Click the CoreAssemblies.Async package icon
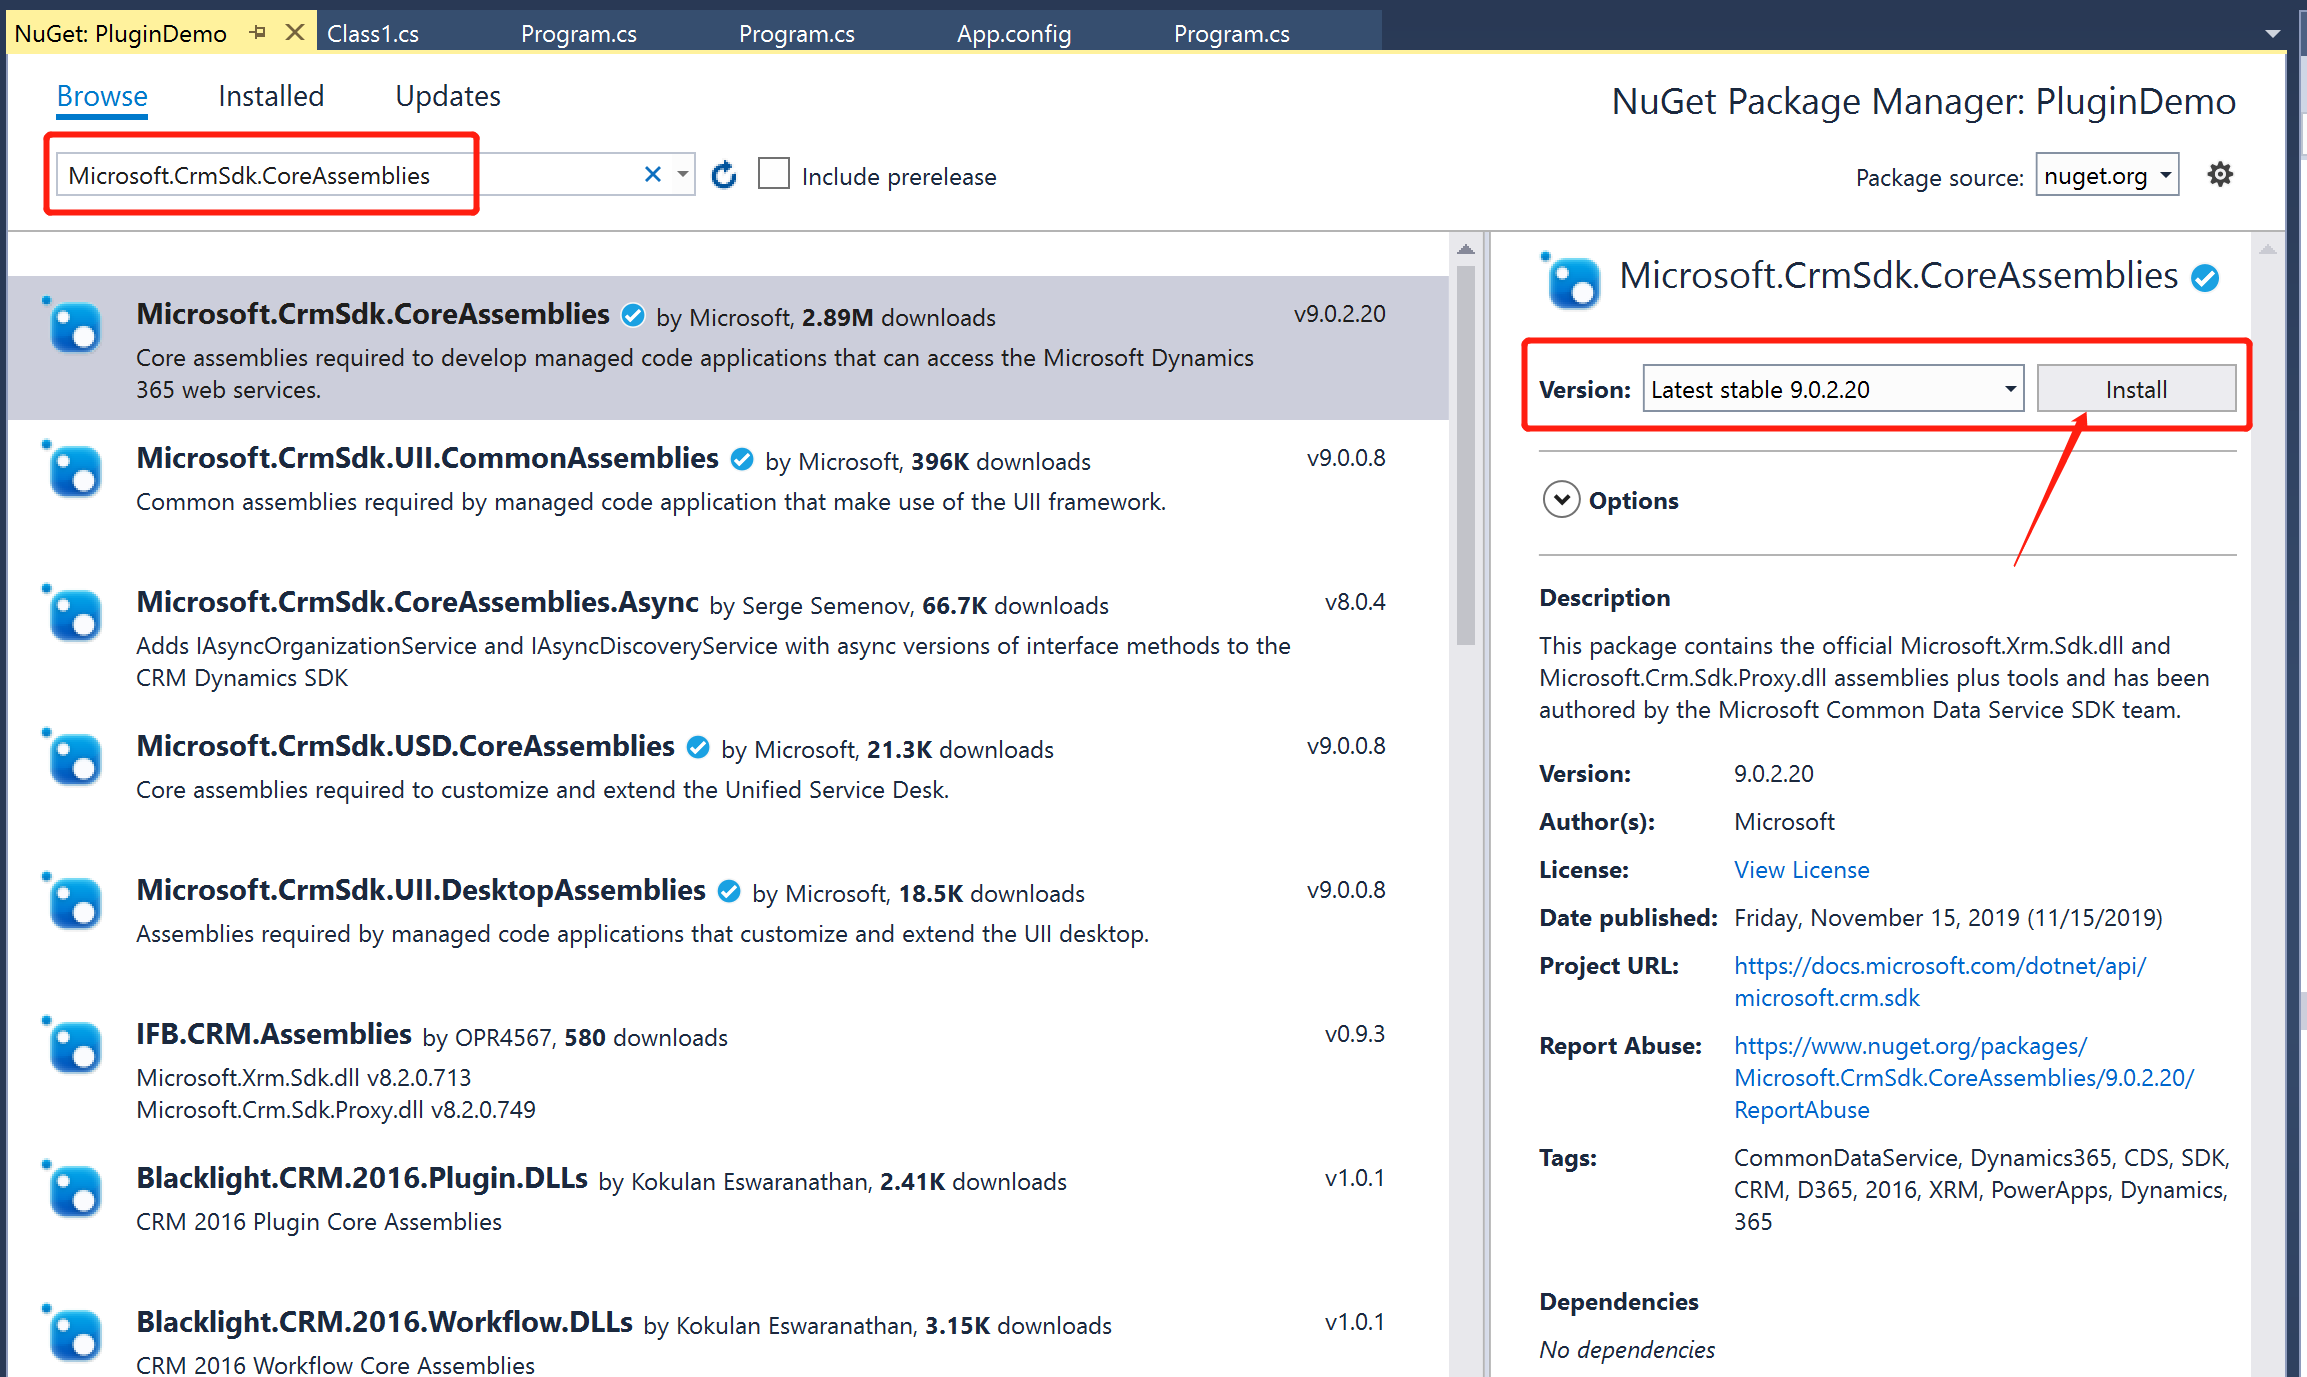Screen dimensions: 2307x1377 pyautogui.click(x=73, y=613)
